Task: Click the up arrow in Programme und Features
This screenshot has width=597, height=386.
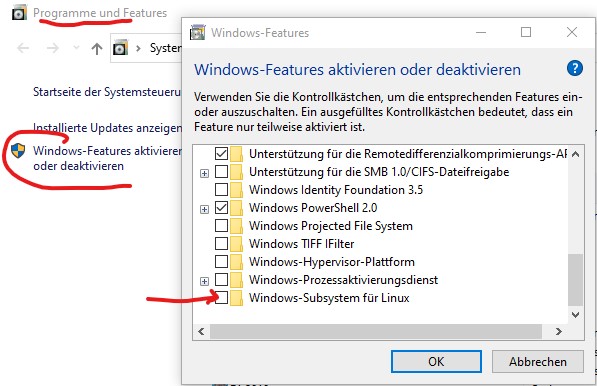Action: pos(97,48)
